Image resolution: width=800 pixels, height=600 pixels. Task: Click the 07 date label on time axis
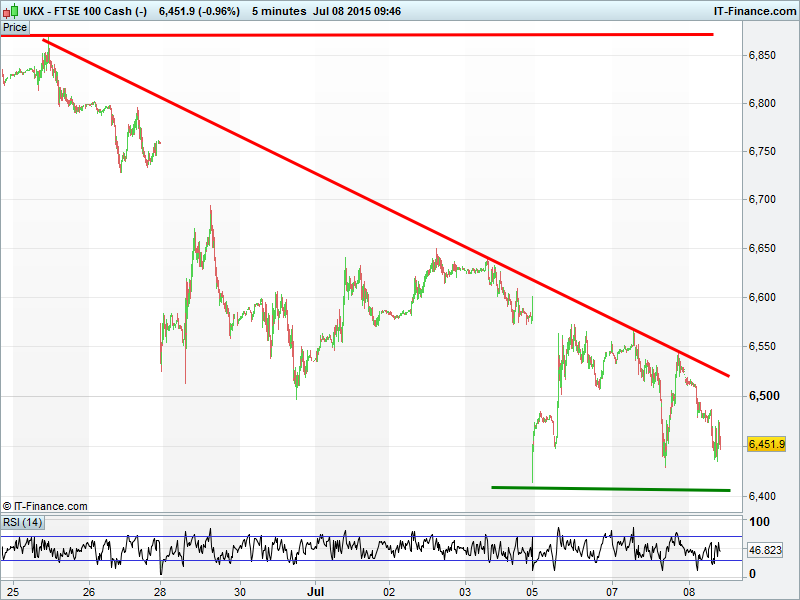[612, 592]
